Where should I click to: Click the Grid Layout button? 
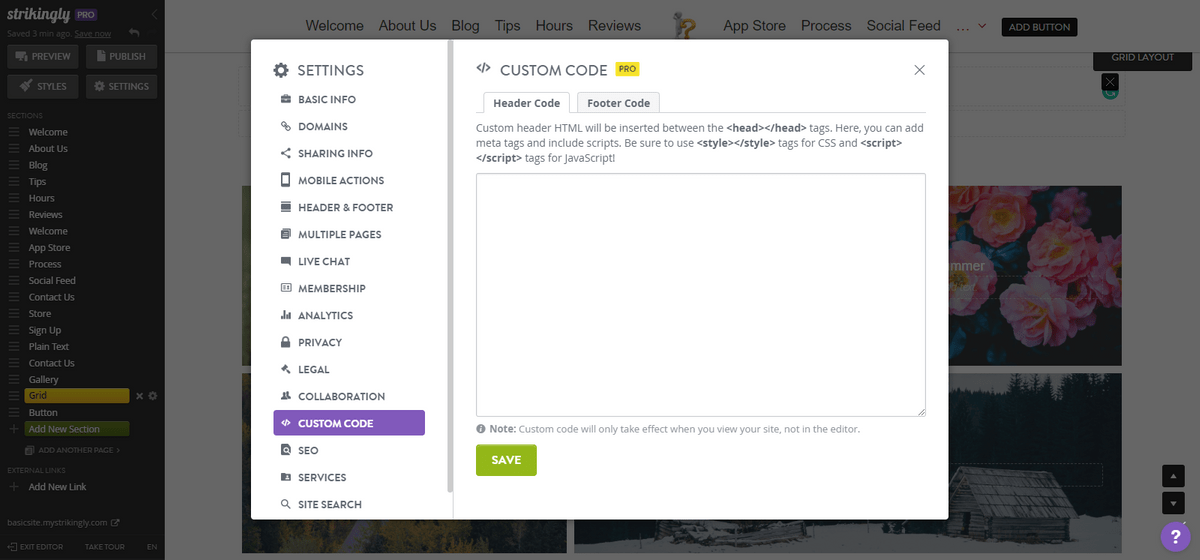pyautogui.click(x=1142, y=58)
